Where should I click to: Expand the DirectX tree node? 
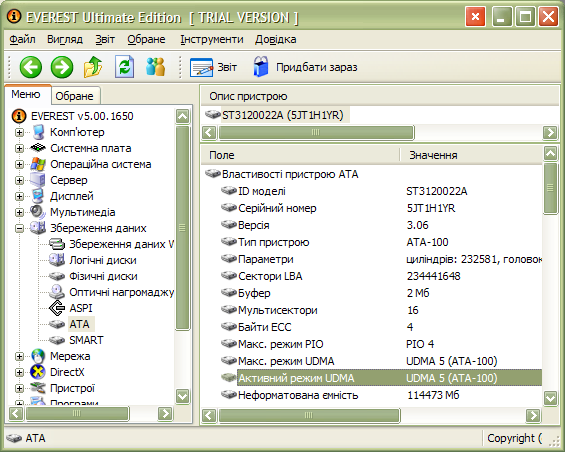tap(19, 372)
